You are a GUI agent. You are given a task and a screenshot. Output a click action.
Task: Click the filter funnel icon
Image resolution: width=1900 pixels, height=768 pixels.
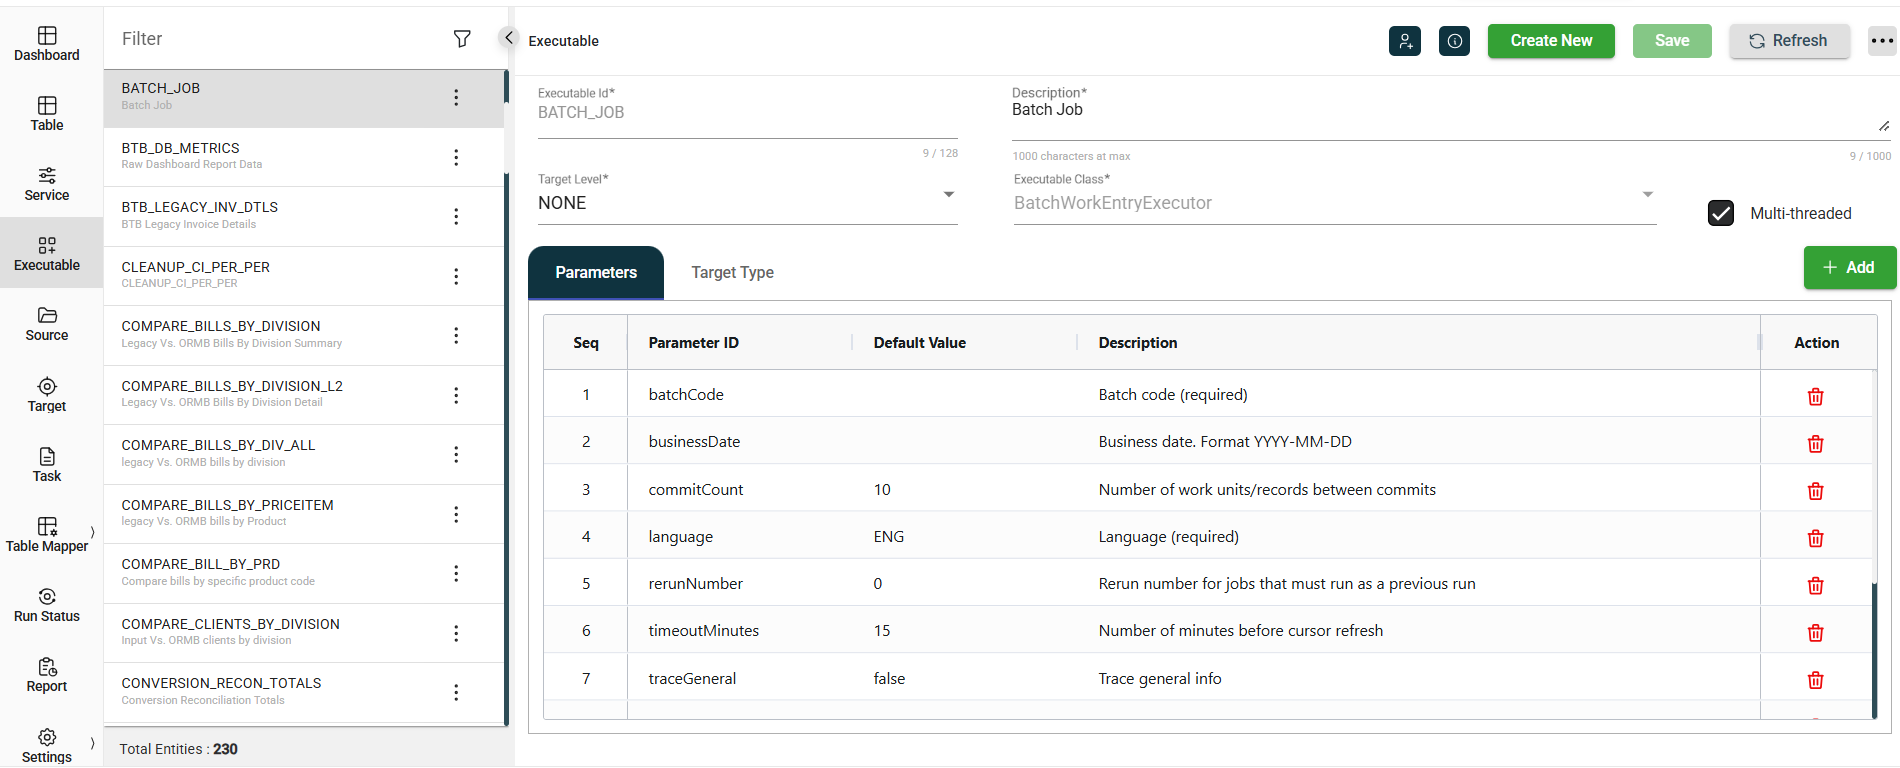(462, 39)
